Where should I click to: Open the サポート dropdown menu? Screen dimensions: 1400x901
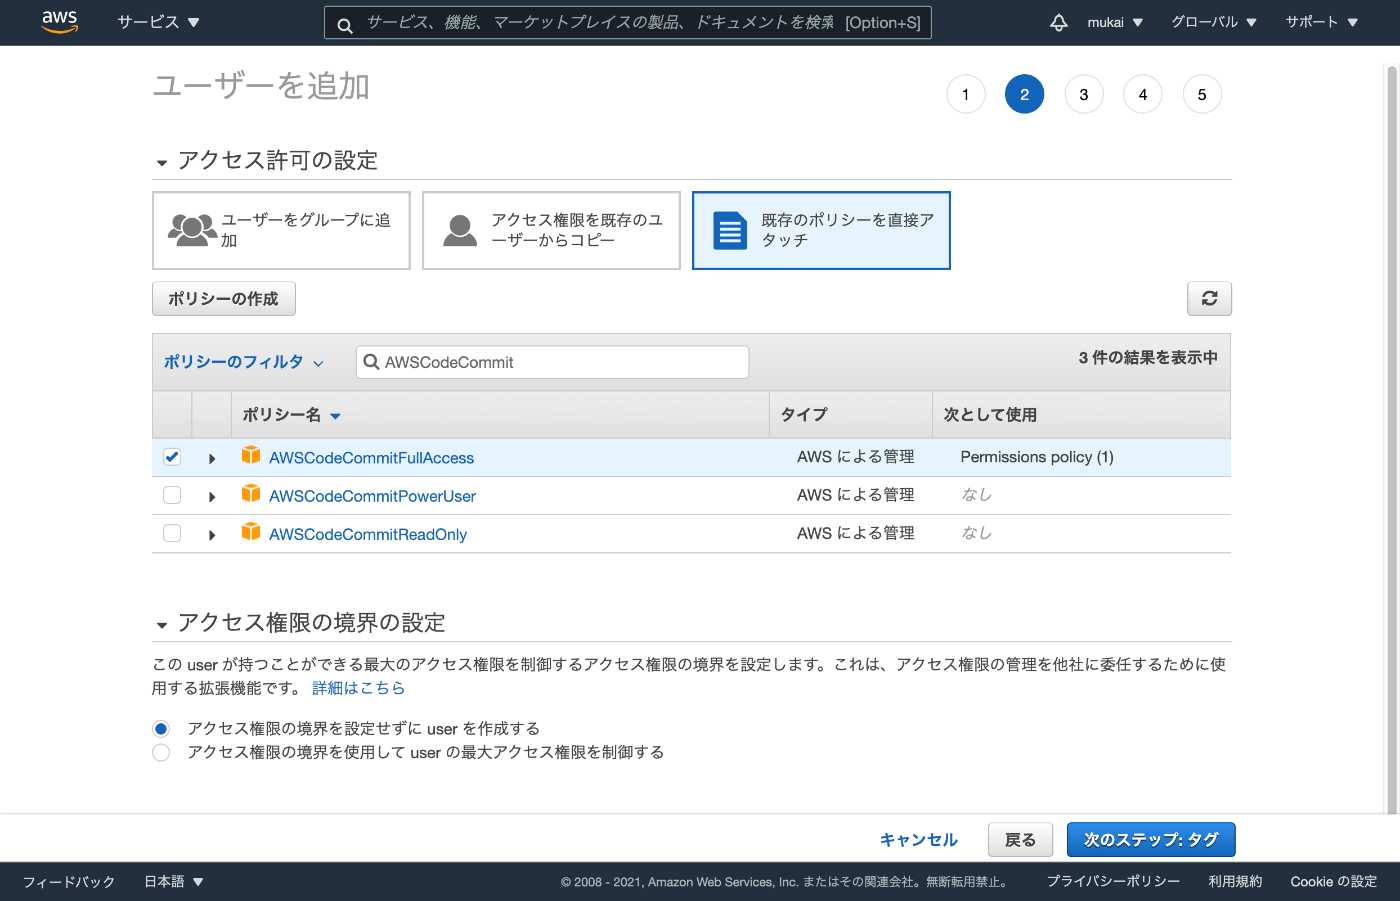point(1321,22)
